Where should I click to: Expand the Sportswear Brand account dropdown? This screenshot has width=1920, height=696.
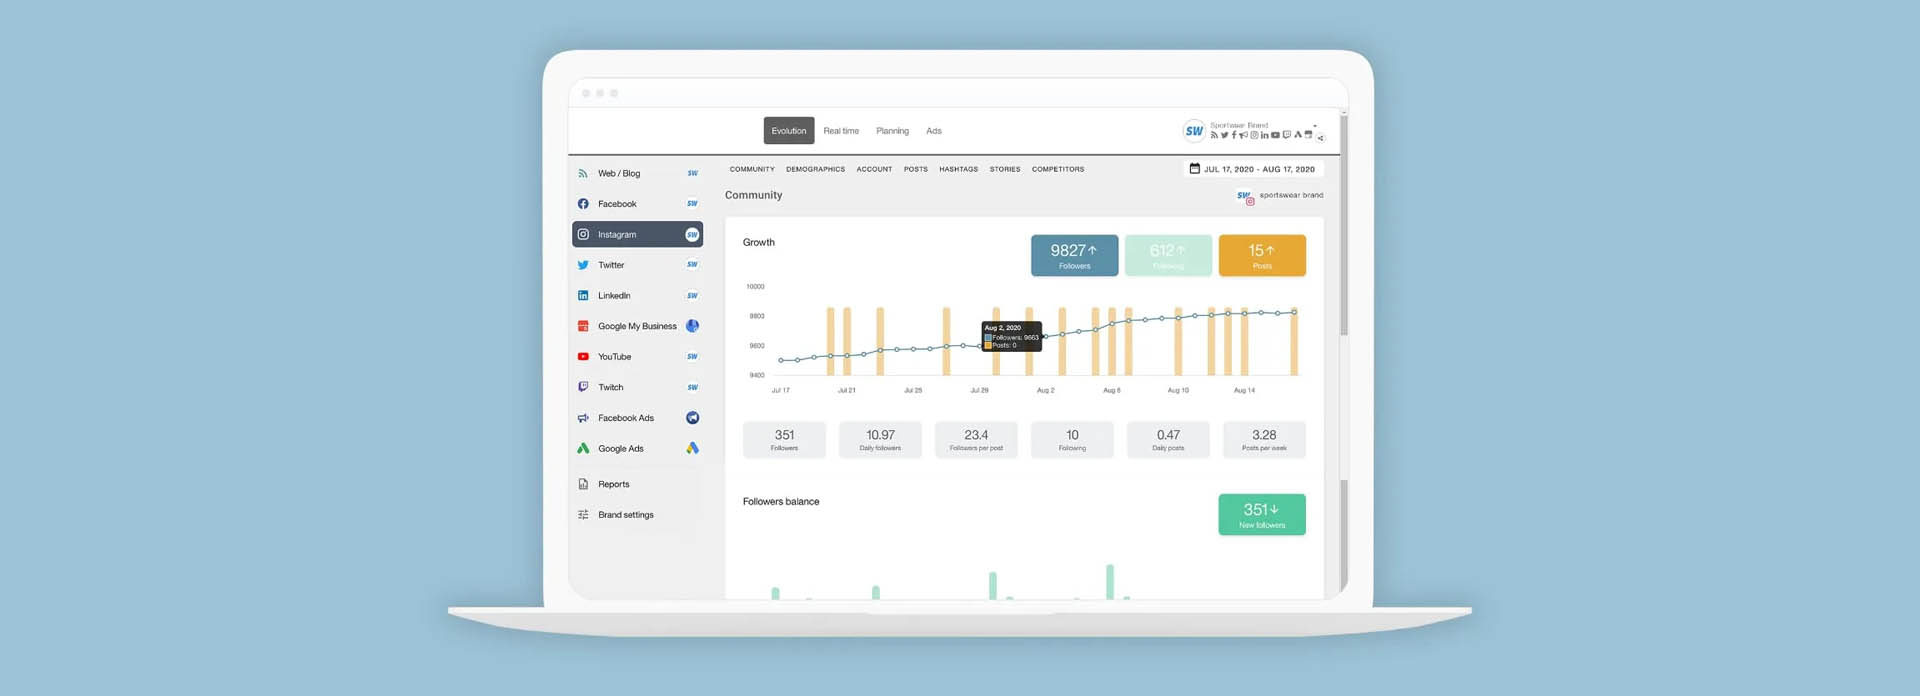coord(1314,126)
